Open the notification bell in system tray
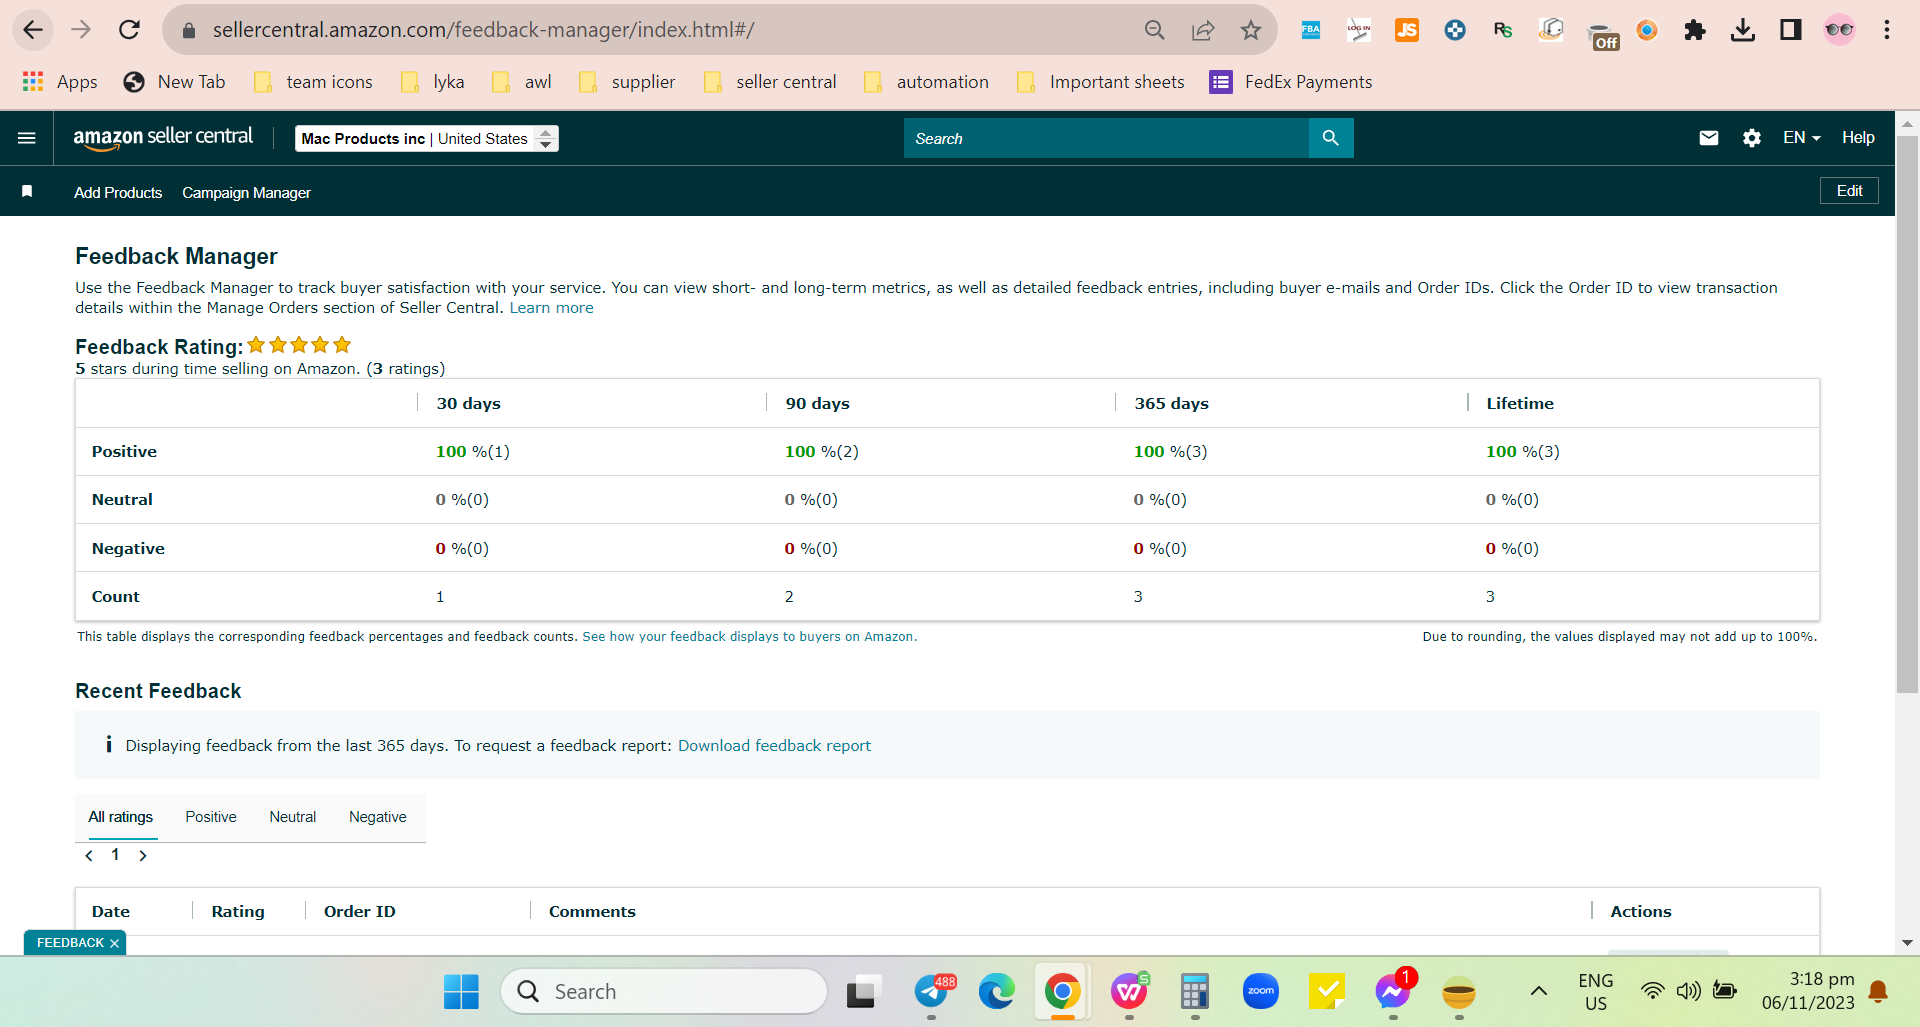This screenshot has height=1027, width=1920. click(x=1878, y=991)
